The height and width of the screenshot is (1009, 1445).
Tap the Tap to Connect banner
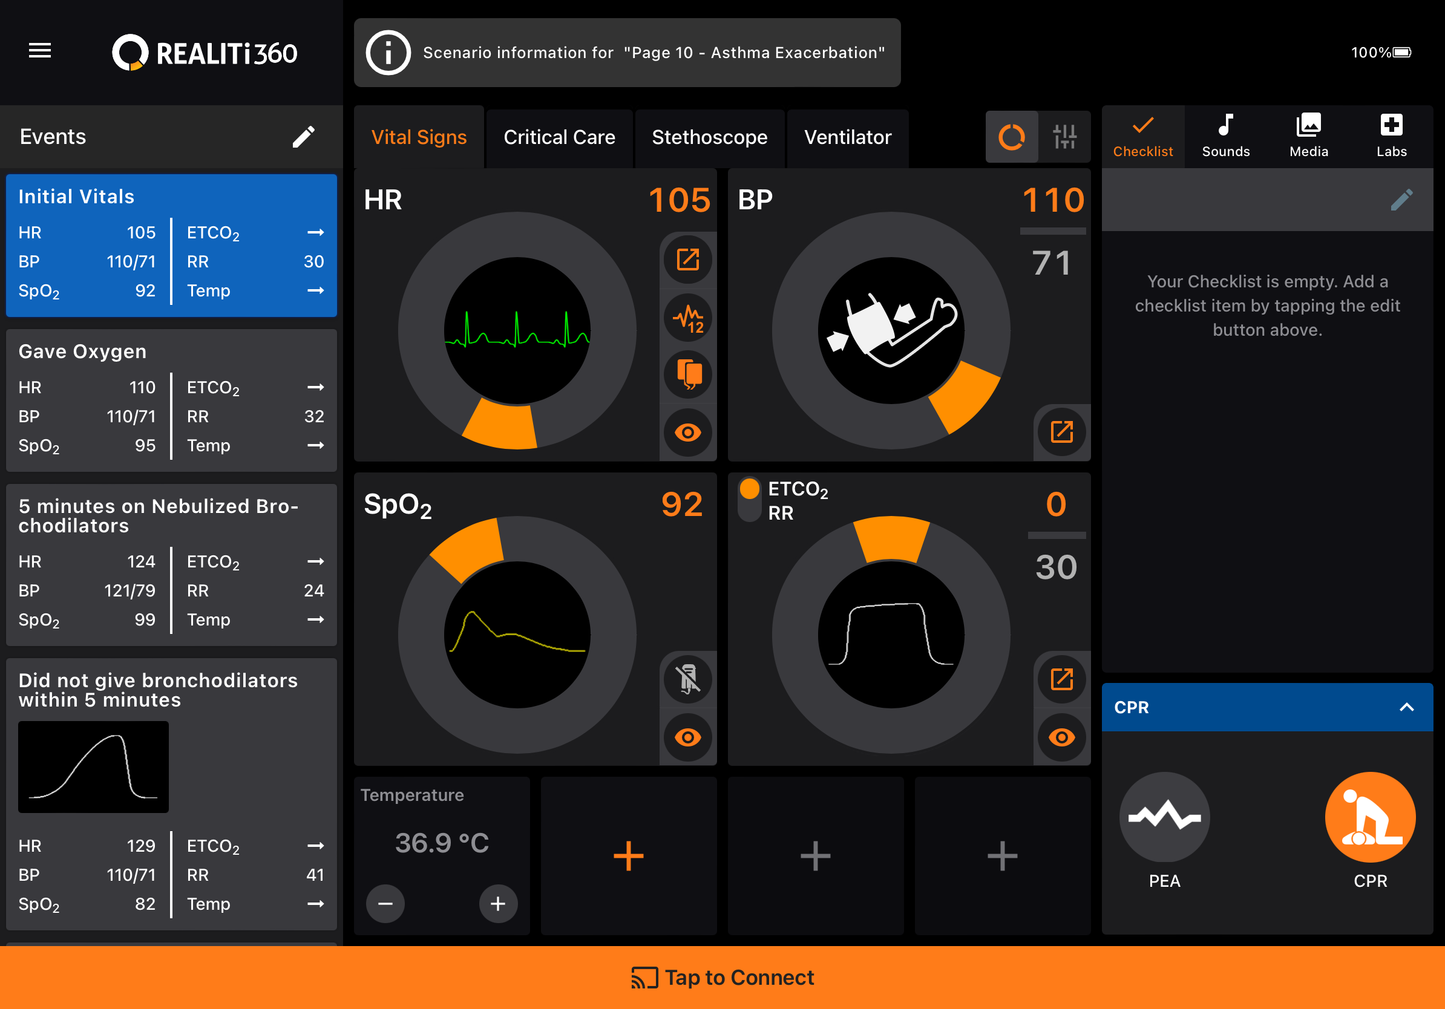point(722,977)
